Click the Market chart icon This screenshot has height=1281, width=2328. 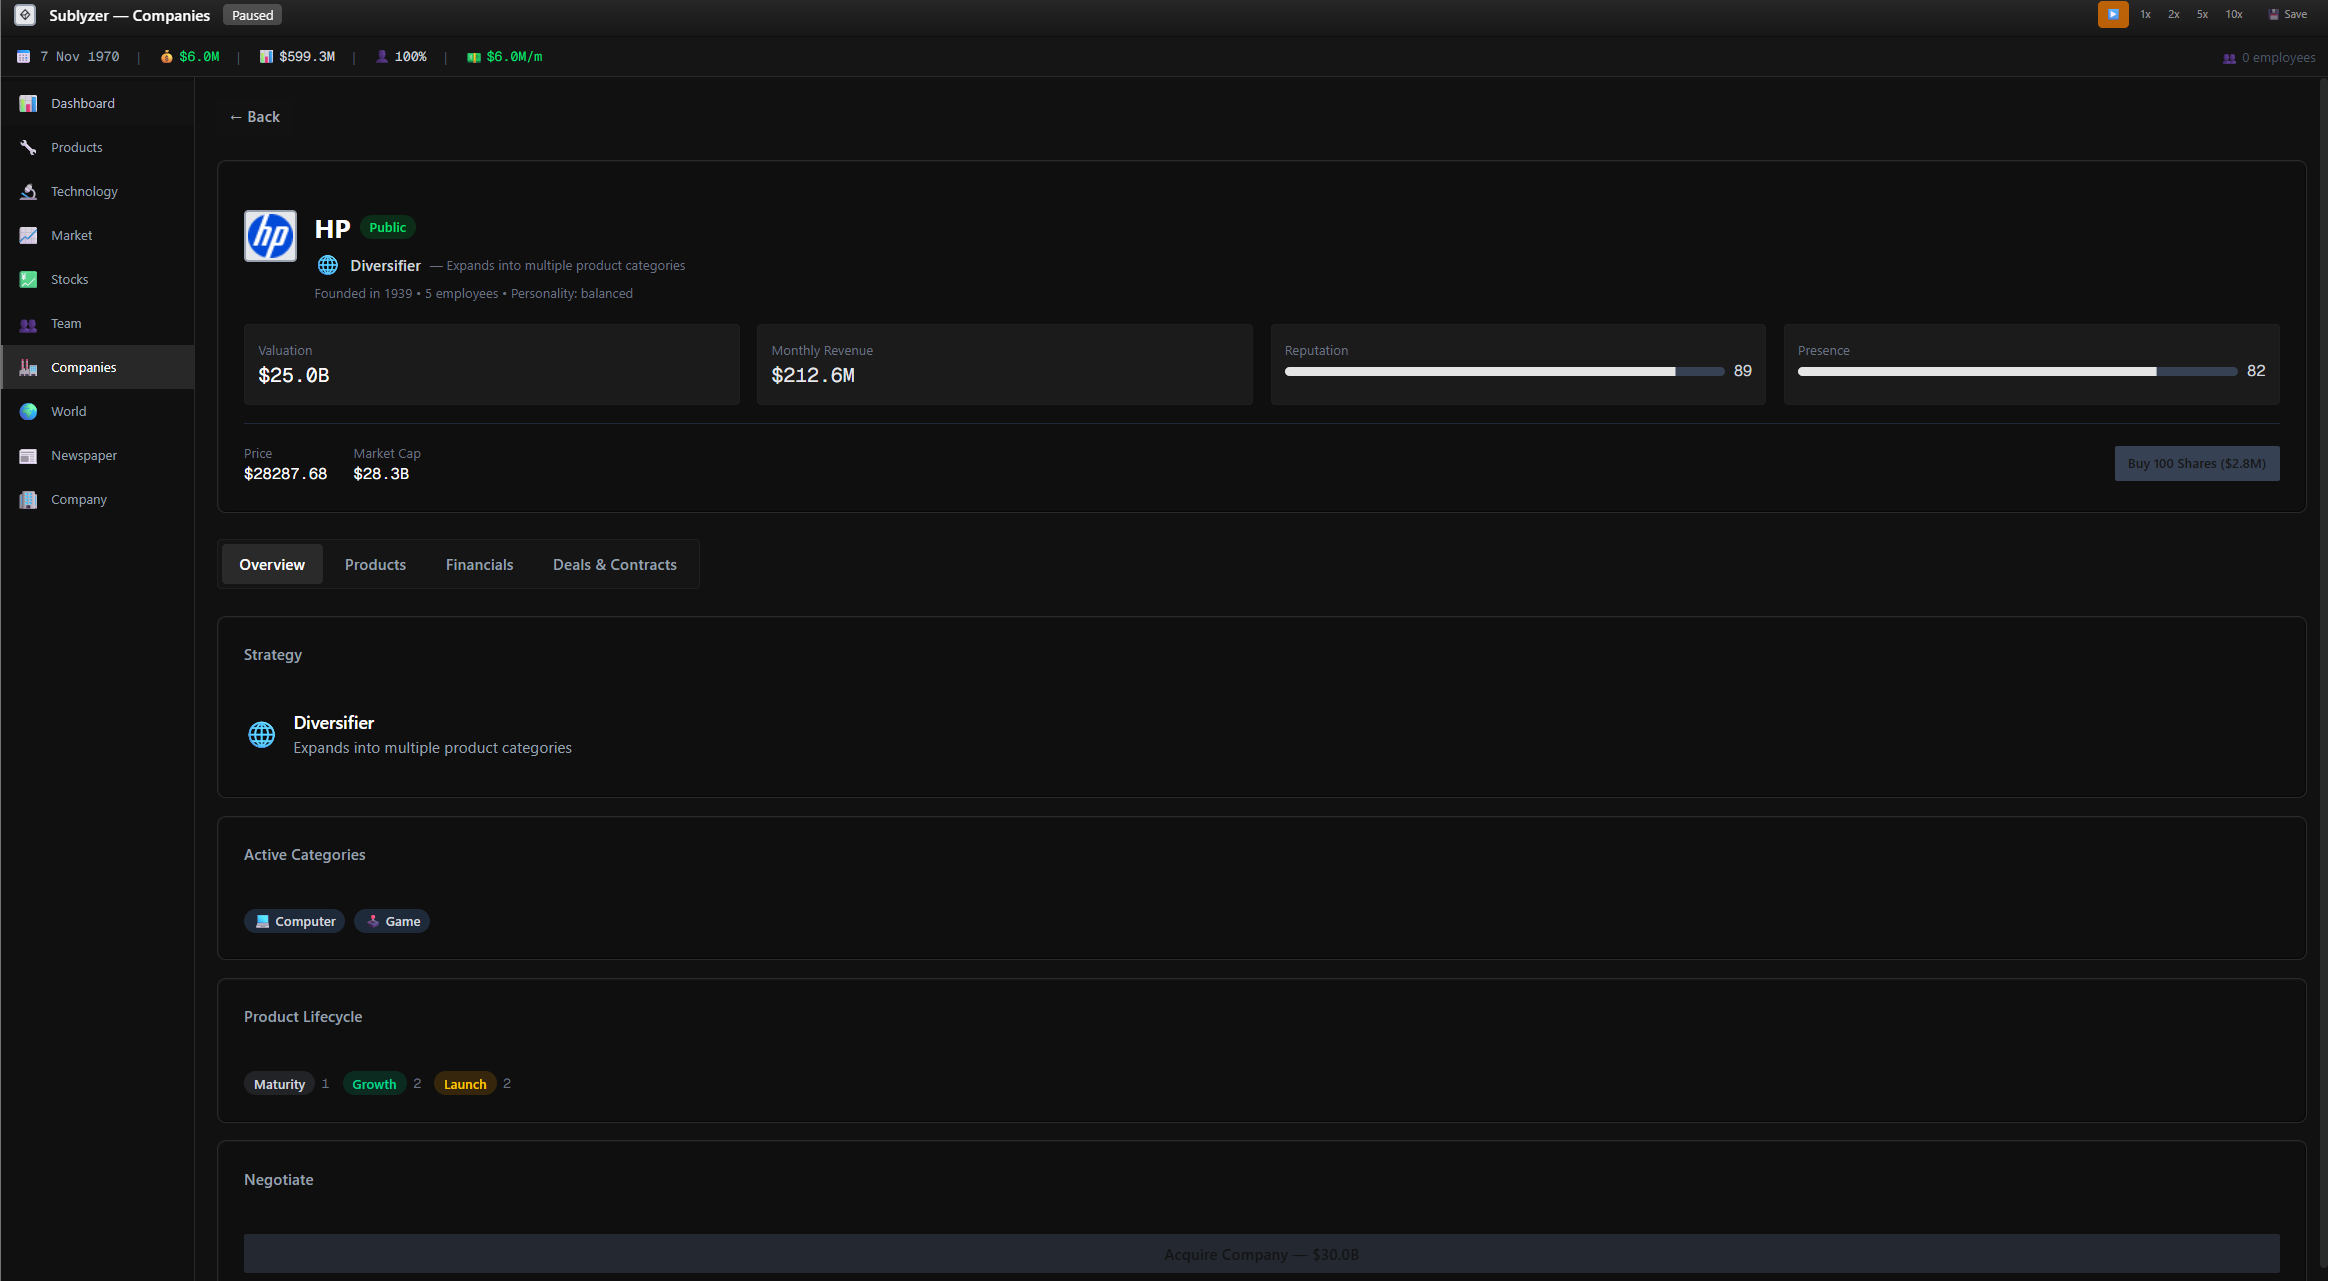(x=28, y=235)
